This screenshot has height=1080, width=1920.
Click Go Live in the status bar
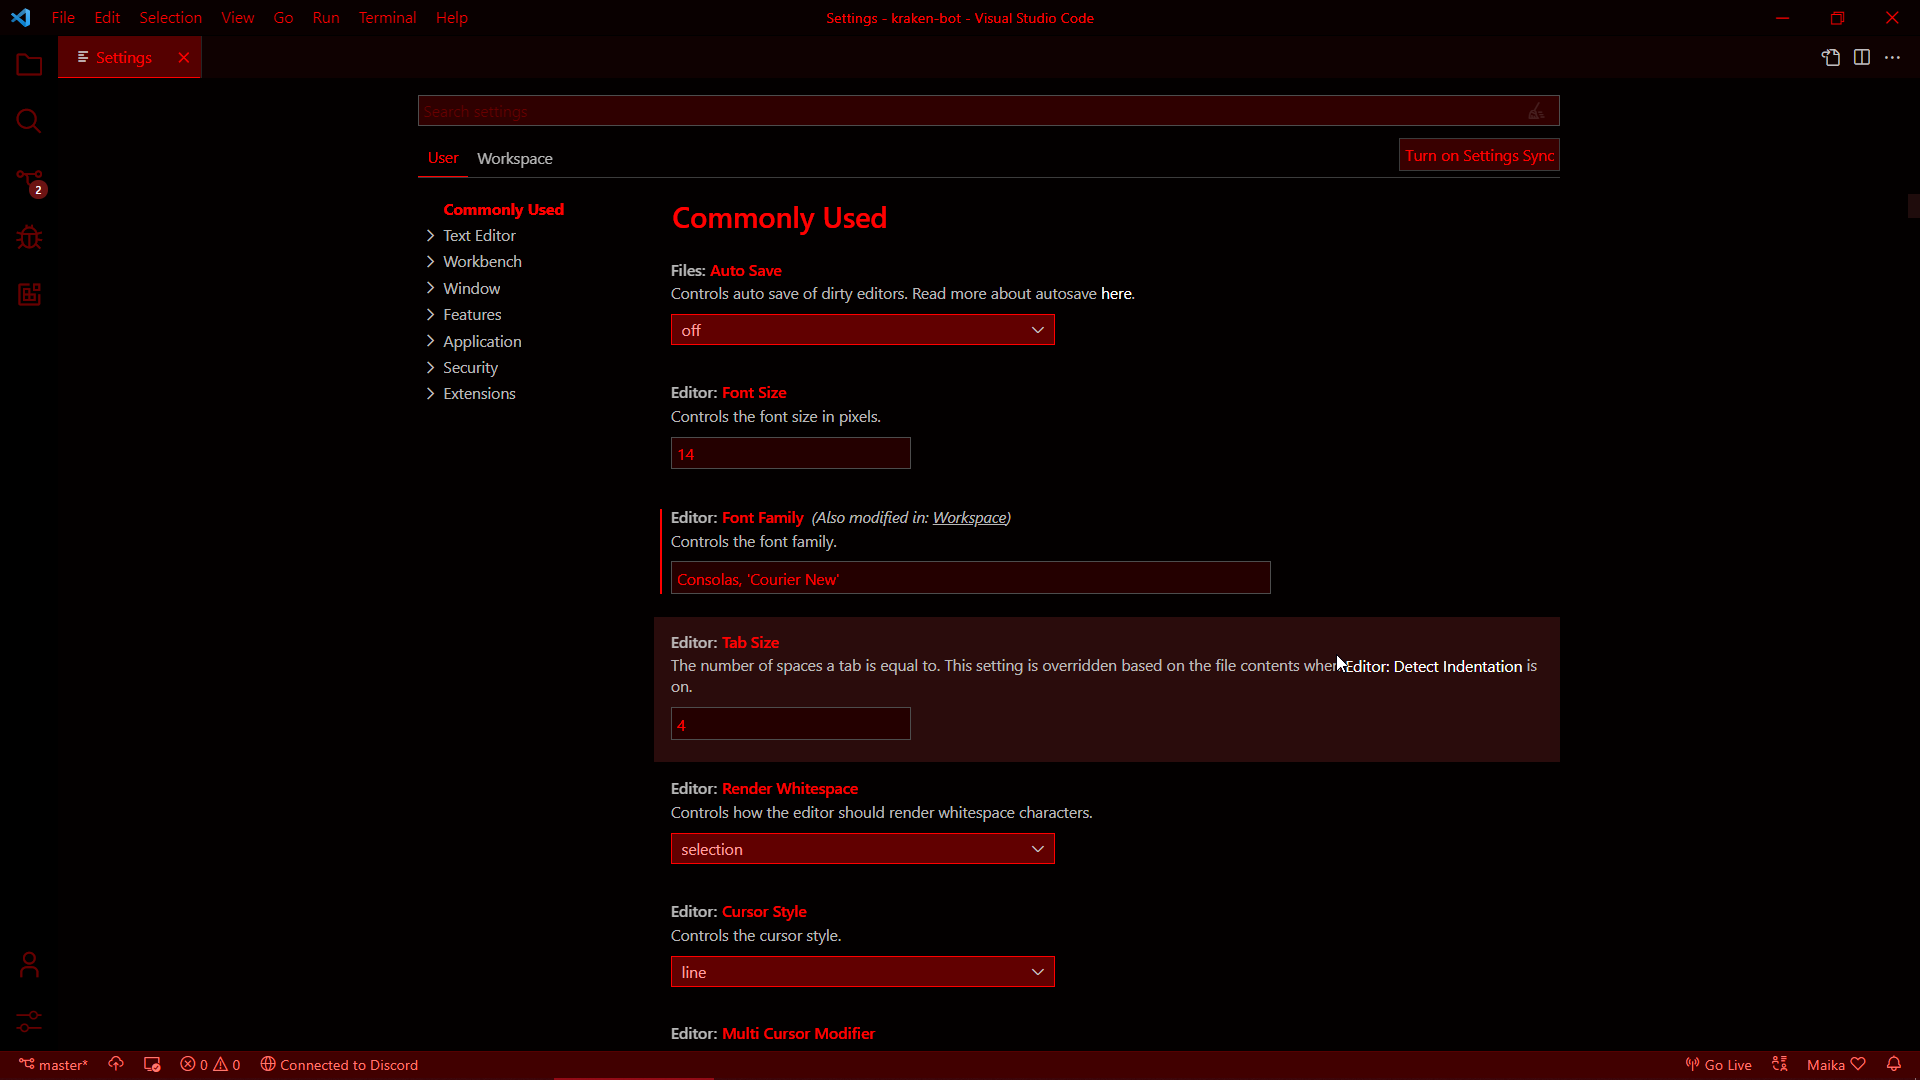[1718, 1064]
